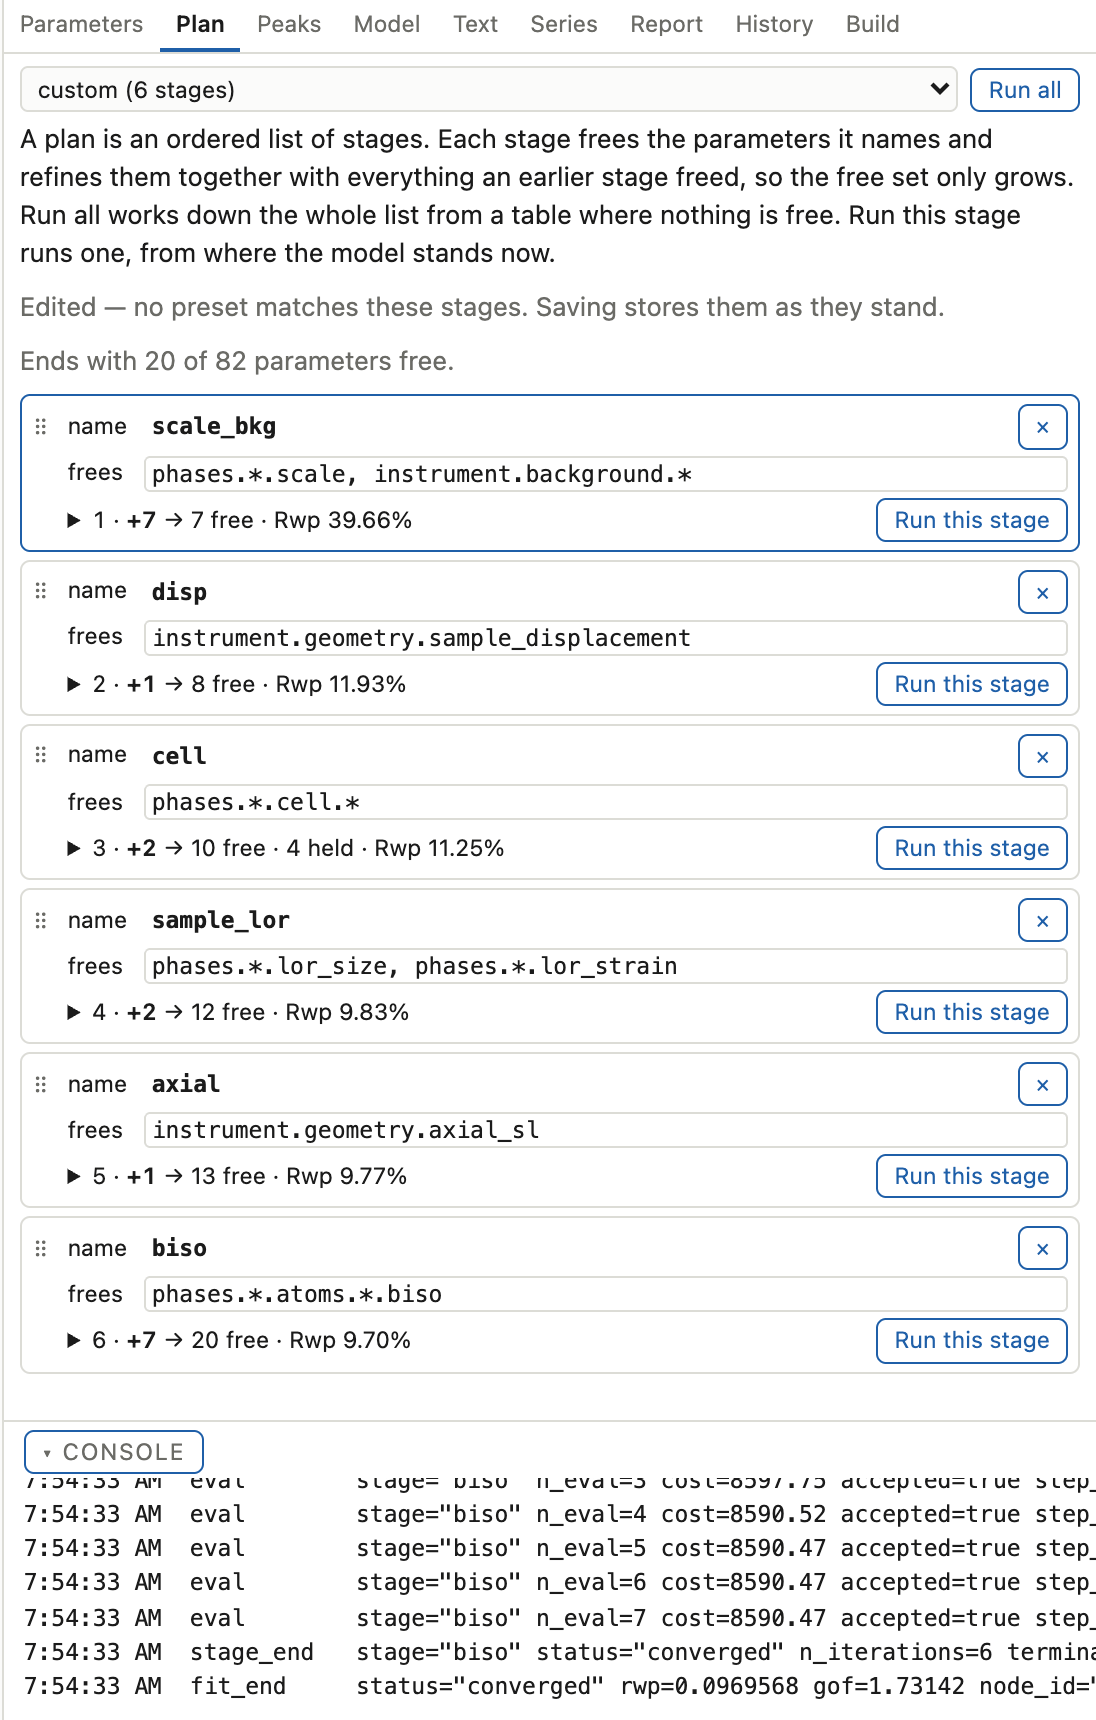Edit the scale_bkg stage name field
1096x1720 pixels.
(x=578, y=427)
